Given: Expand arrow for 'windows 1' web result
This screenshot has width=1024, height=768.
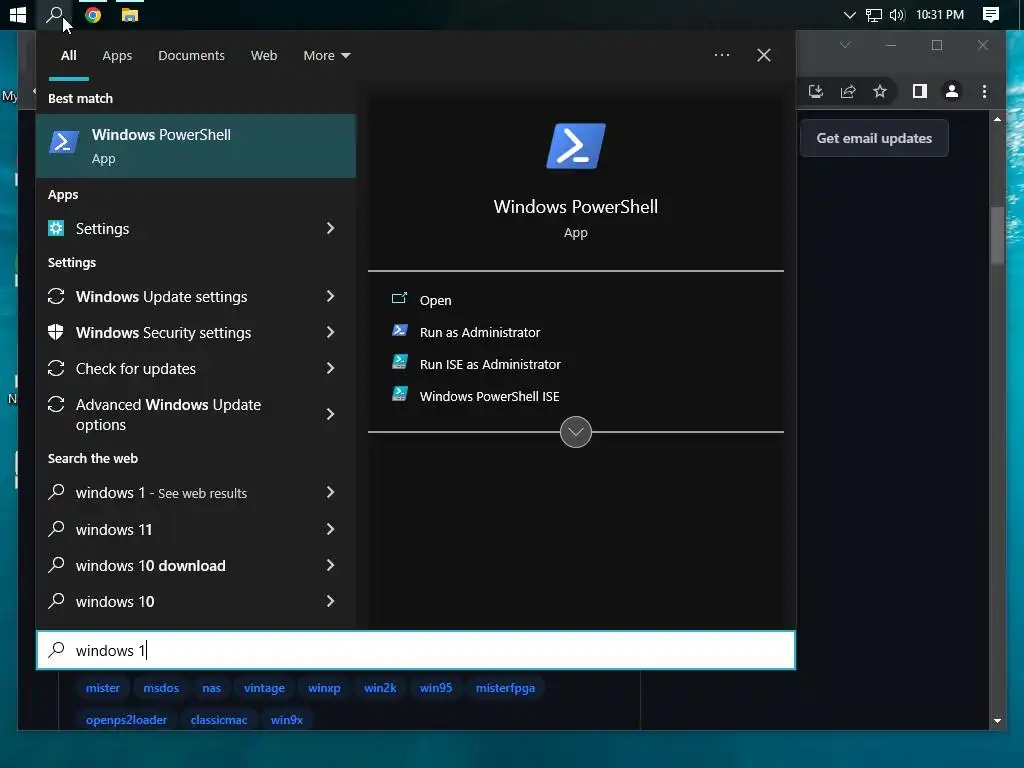Looking at the screenshot, I should 330,492.
